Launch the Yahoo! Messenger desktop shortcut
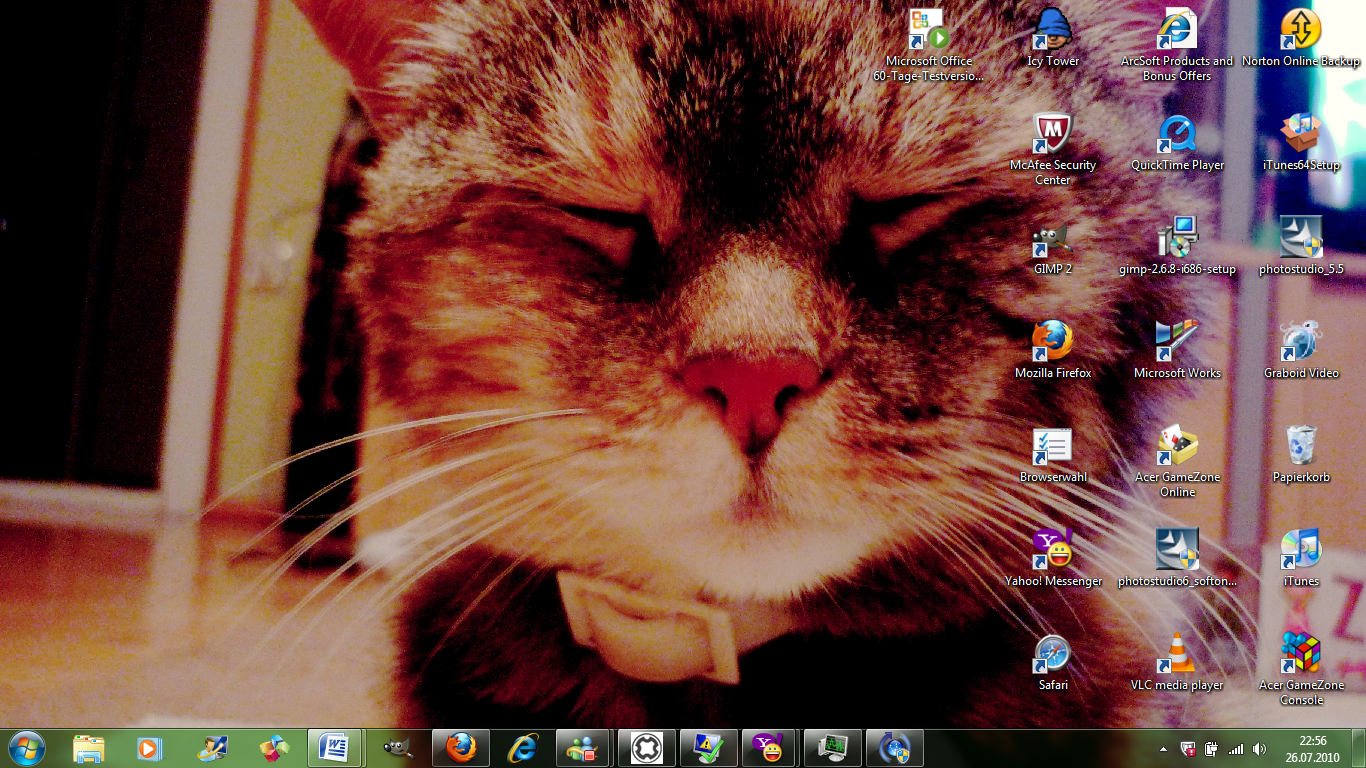Image resolution: width=1366 pixels, height=768 pixels. [x=1053, y=560]
